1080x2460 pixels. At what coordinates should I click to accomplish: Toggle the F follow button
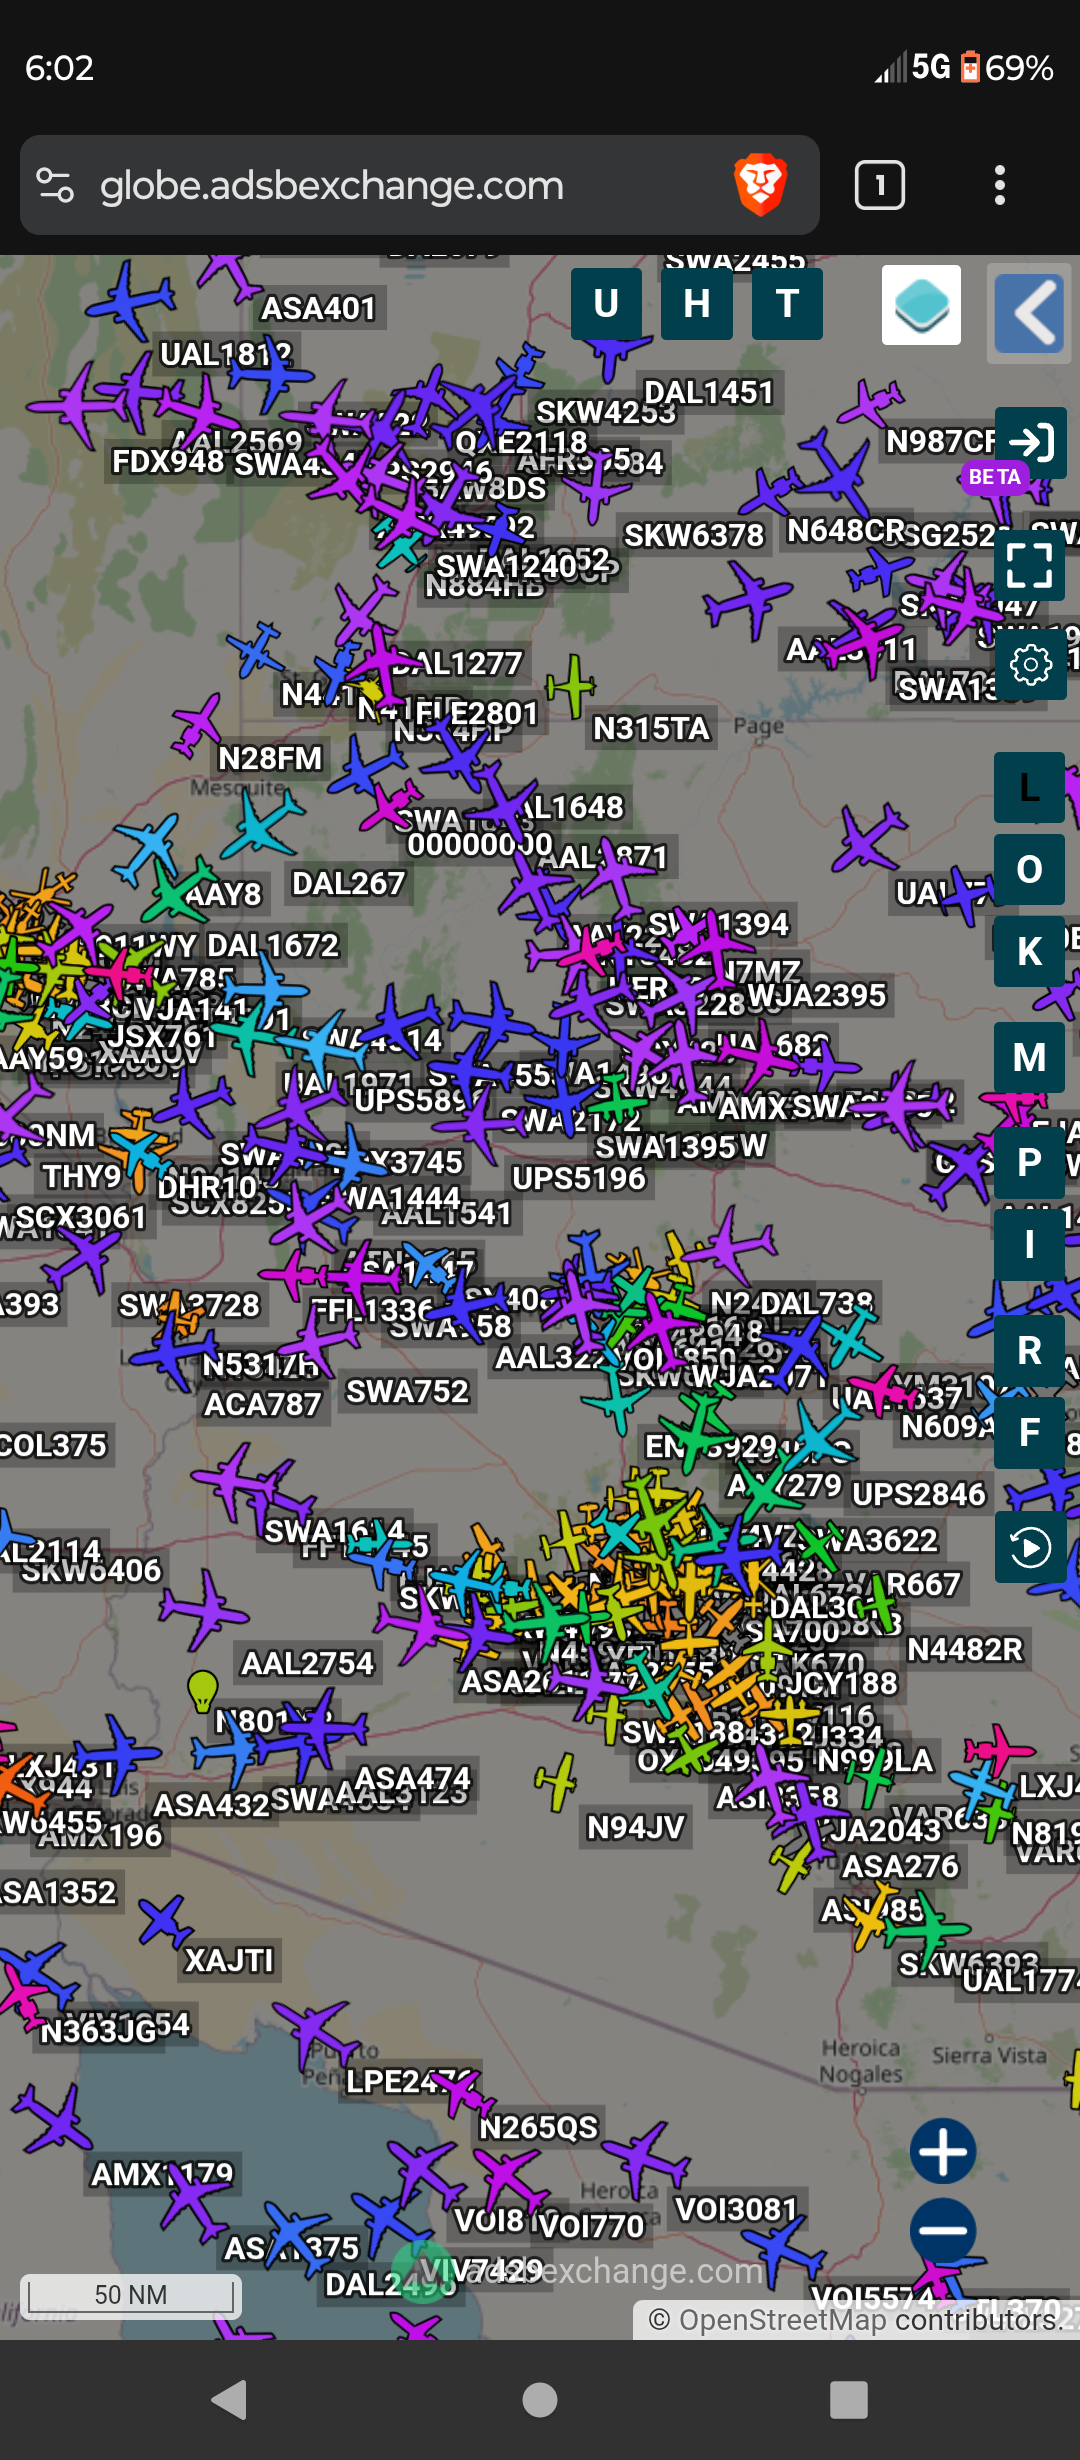point(1030,1432)
